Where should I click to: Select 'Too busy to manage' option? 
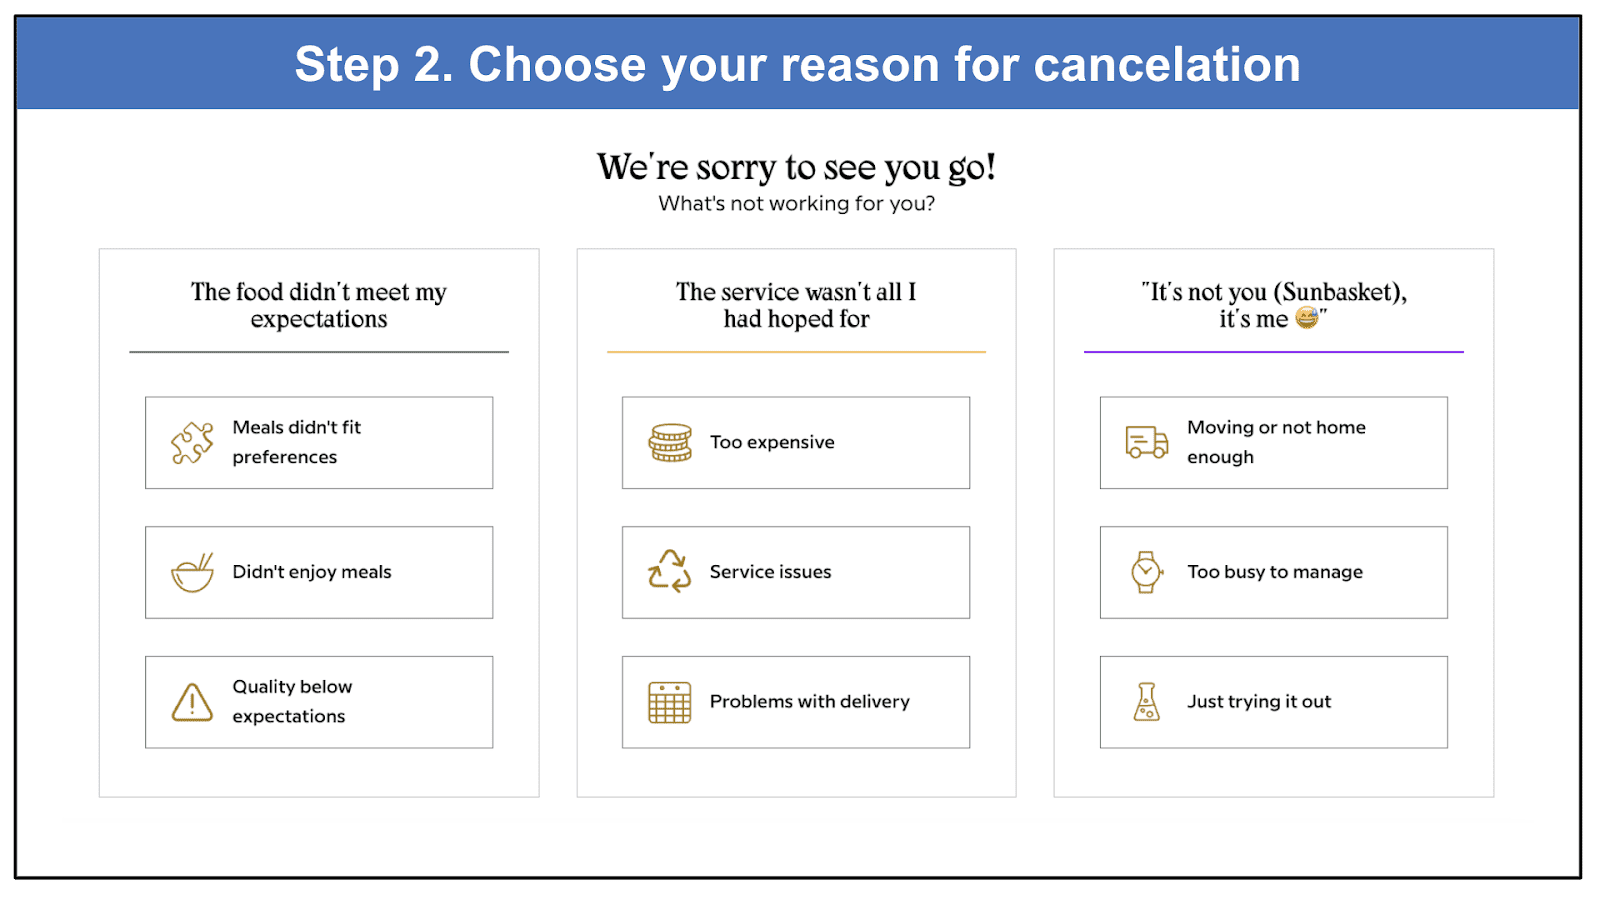coord(1274,572)
